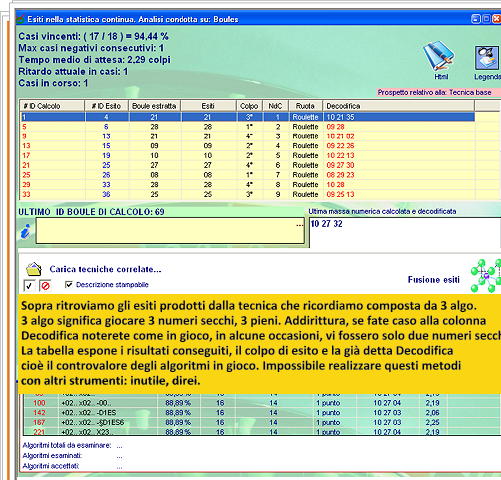Click the window title bar app icon
501x480 pixels.
coord(21,18)
